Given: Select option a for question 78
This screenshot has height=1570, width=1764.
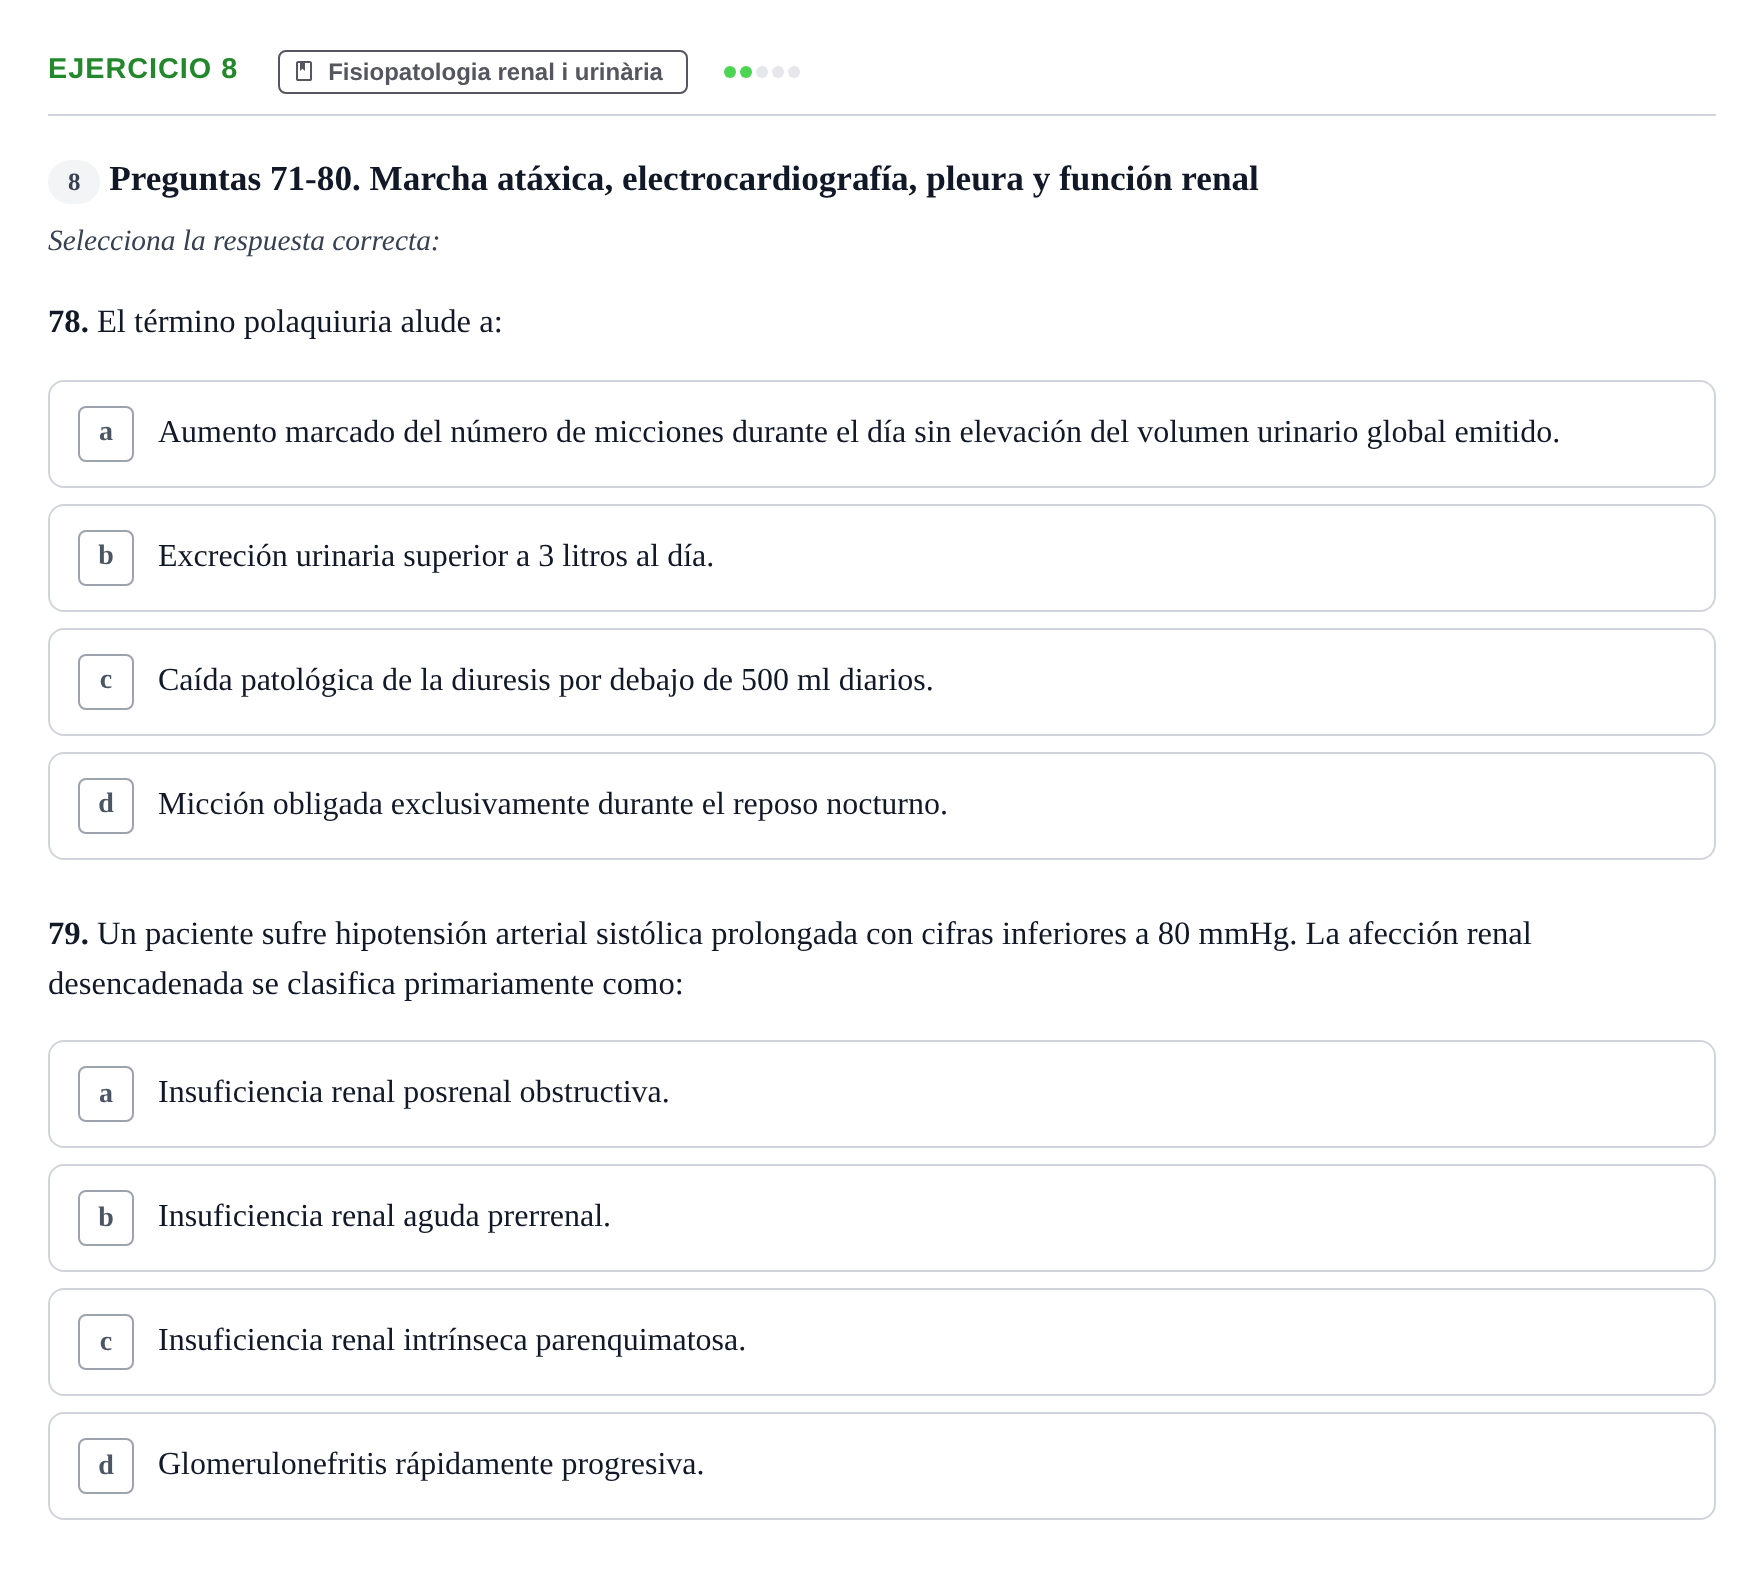Looking at the screenshot, I should click(x=881, y=434).
